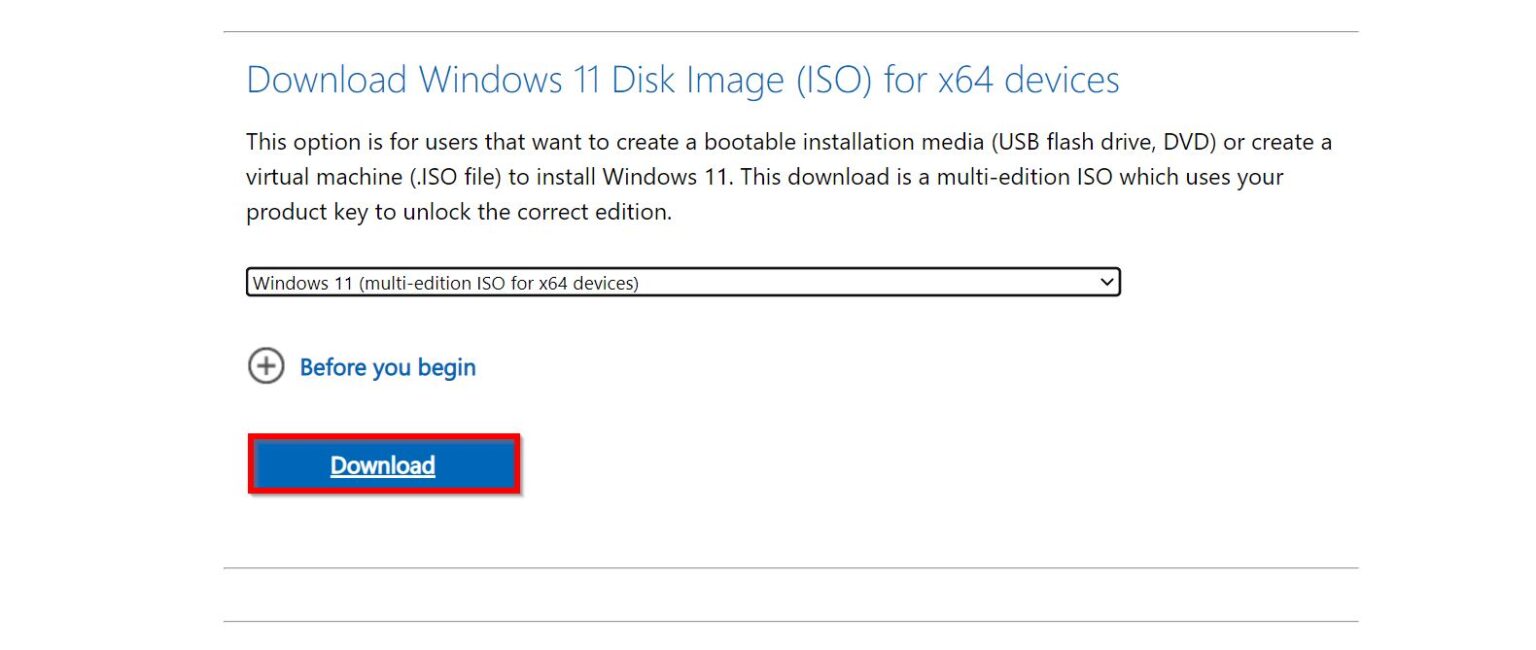Click the Before you begin text label
The width and height of the screenshot is (1536, 650).
tap(387, 367)
